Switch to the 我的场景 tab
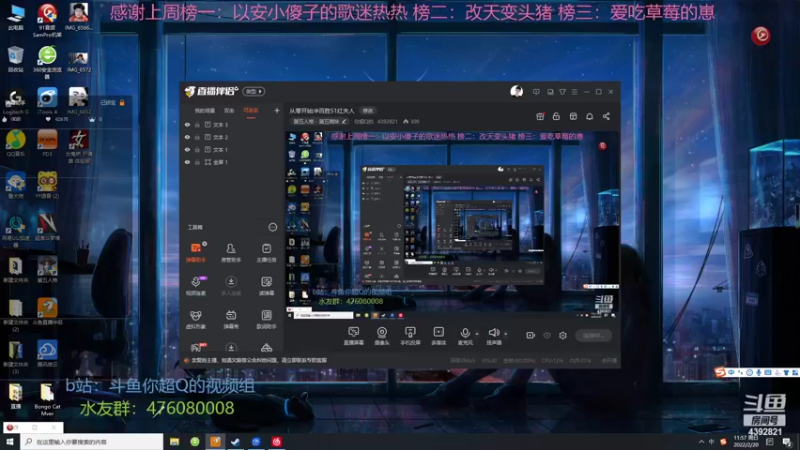Screen dimensions: 800x450 tap(205, 111)
